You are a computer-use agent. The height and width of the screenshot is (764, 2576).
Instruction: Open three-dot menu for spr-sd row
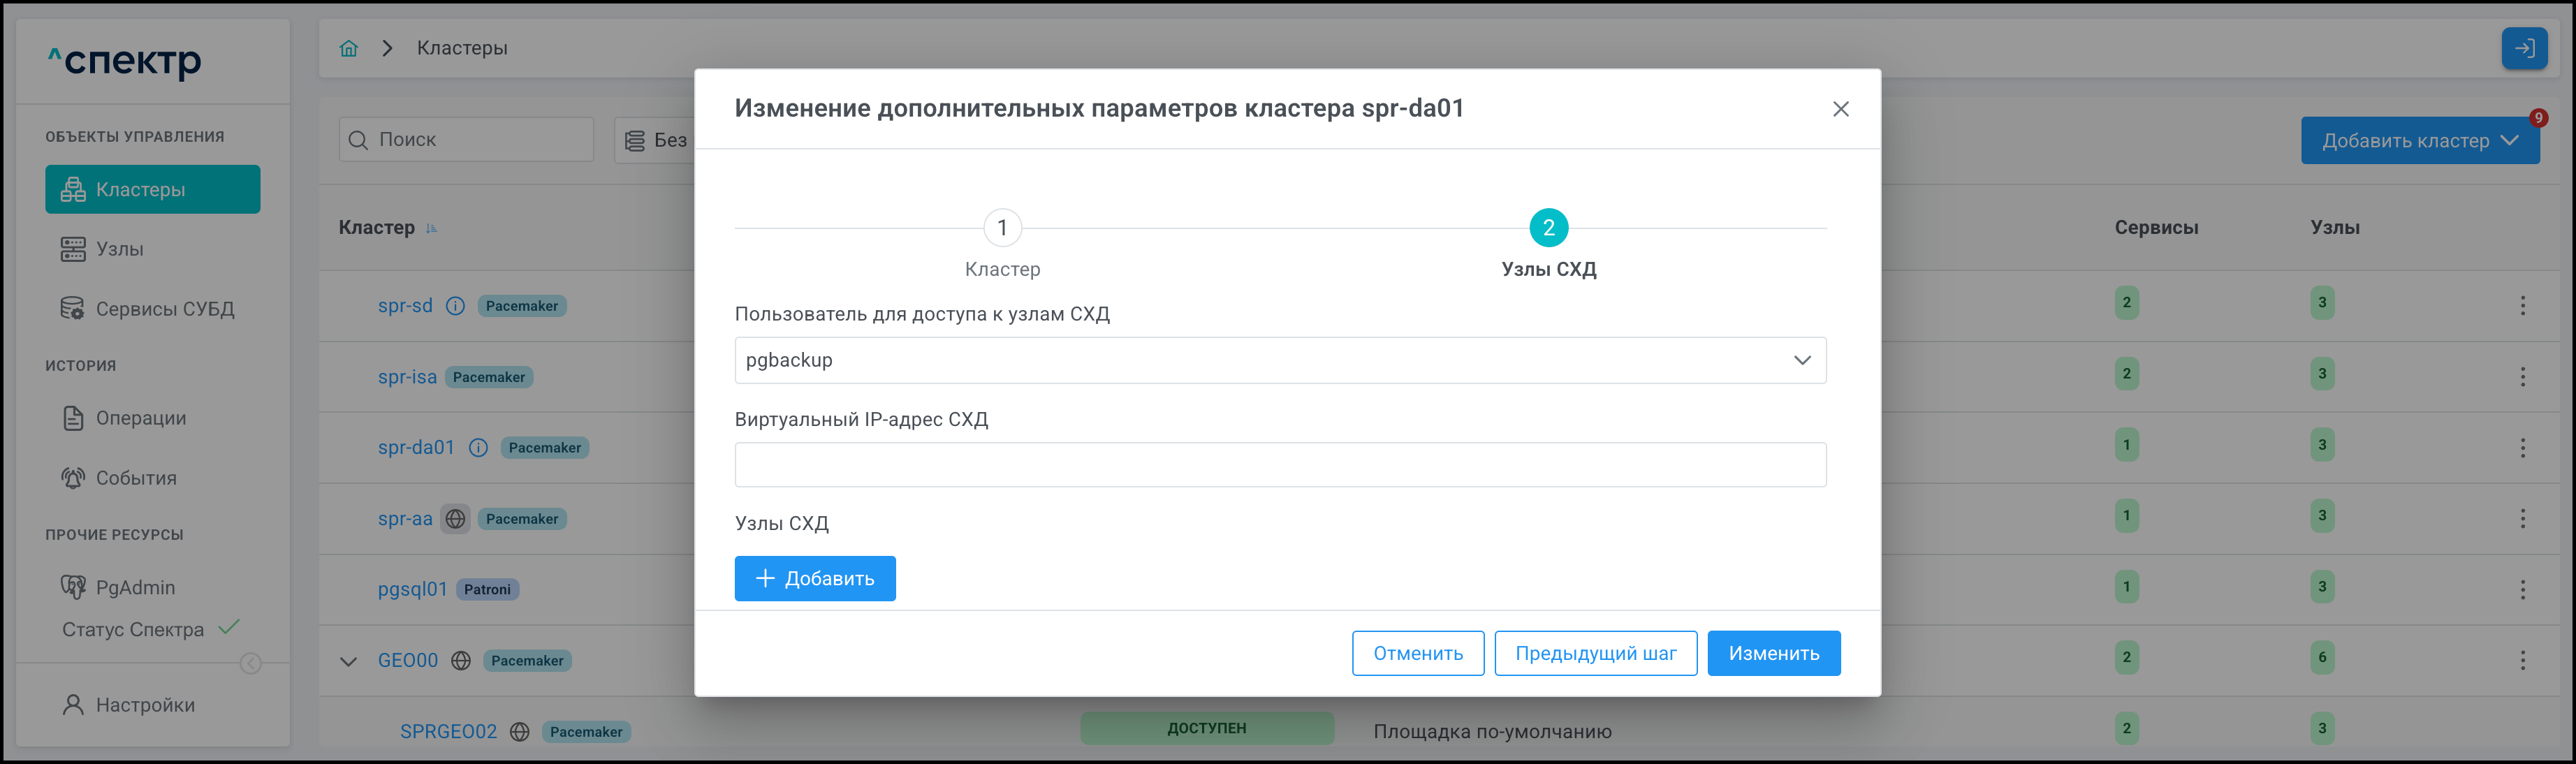2522,306
